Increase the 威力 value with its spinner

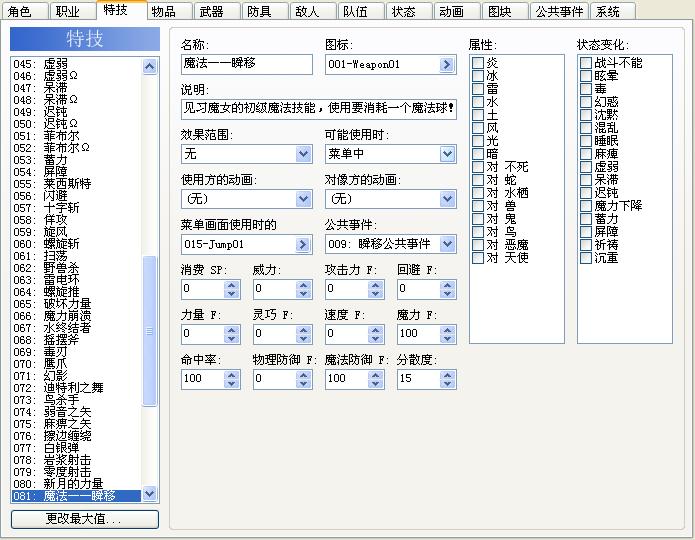[303, 285]
